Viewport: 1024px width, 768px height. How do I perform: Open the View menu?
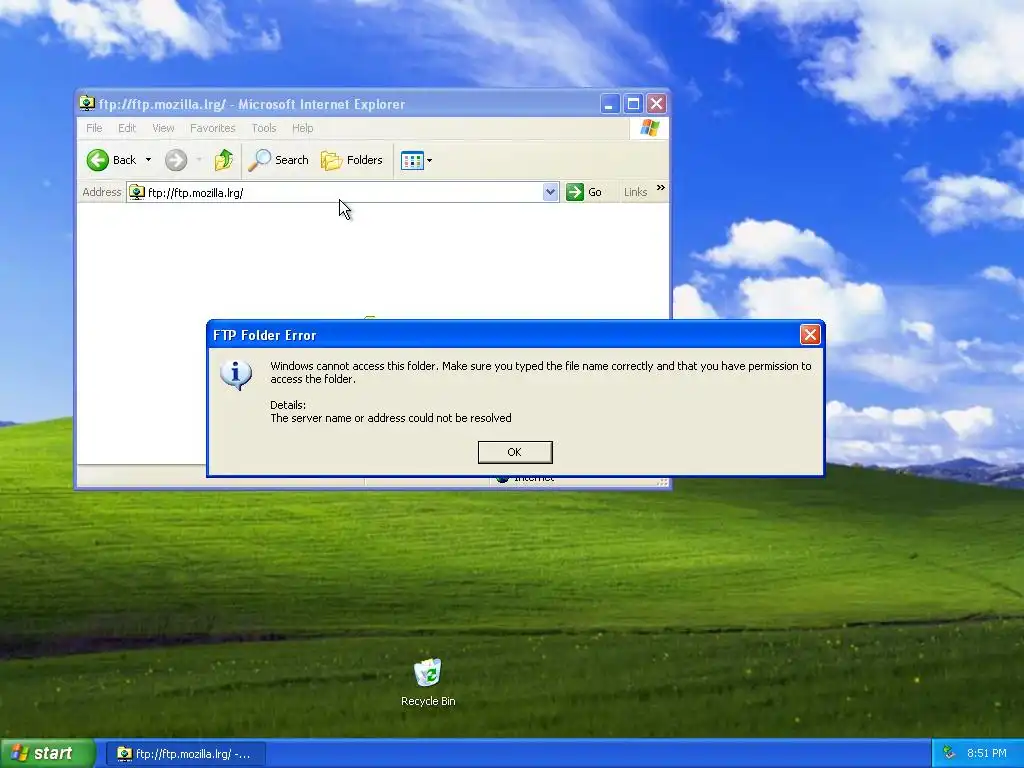pyautogui.click(x=163, y=128)
